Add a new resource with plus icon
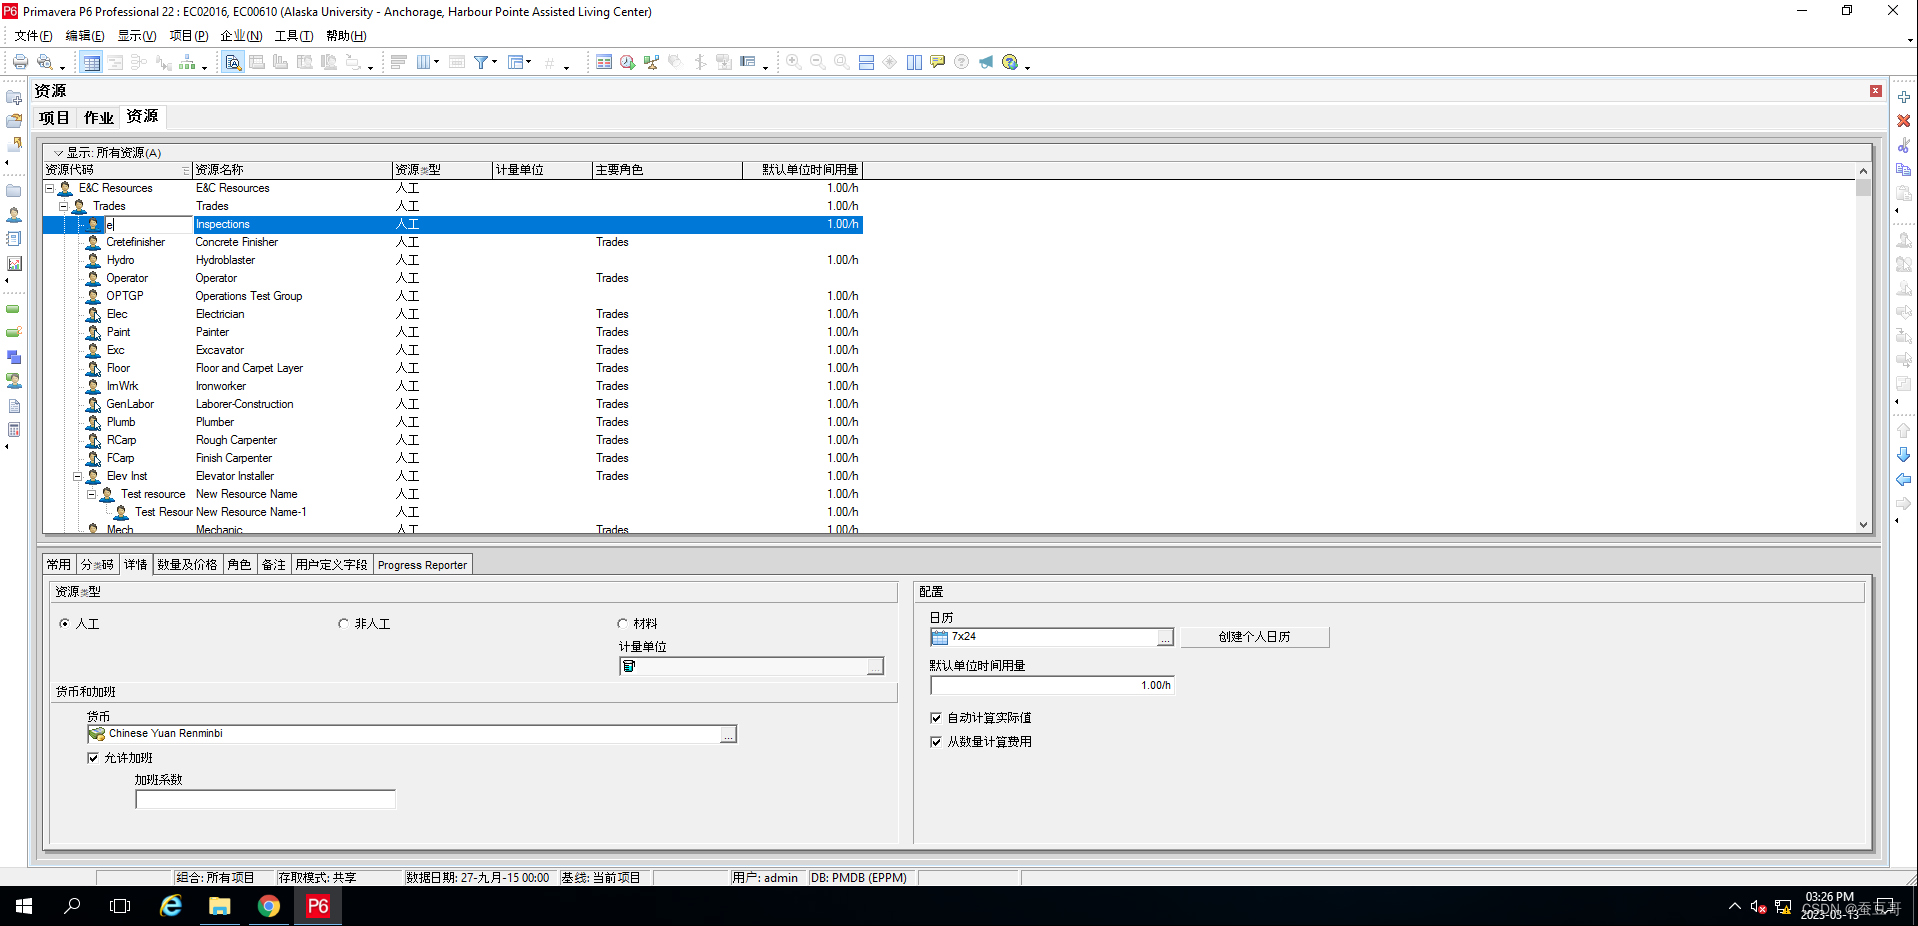The image size is (1918, 926). [1904, 97]
